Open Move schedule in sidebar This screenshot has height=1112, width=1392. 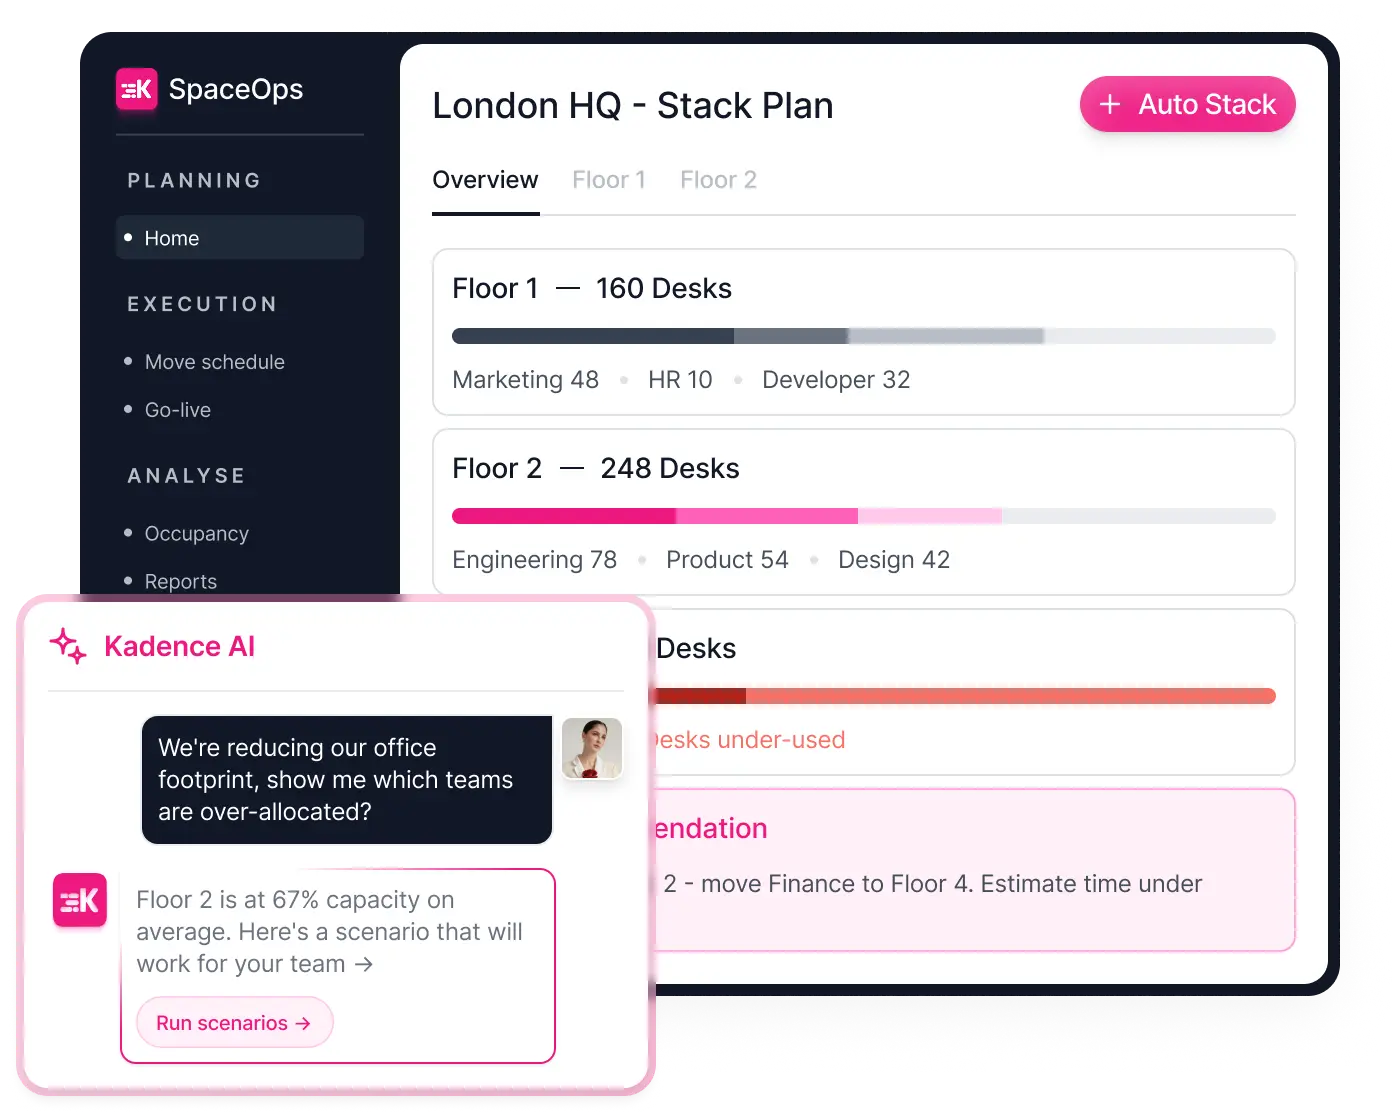point(214,362)
